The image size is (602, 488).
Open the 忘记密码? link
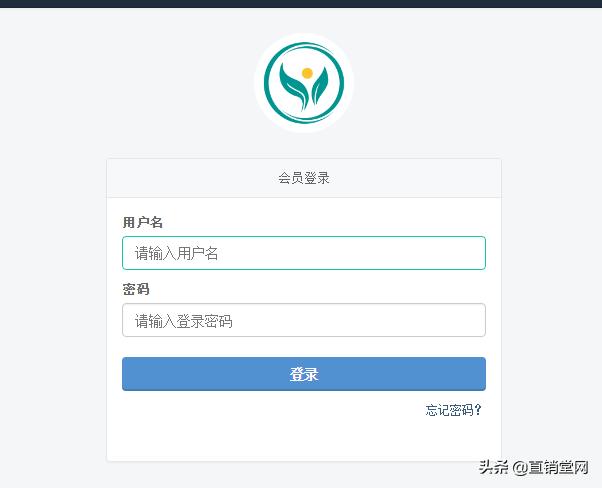coord(453,410)
